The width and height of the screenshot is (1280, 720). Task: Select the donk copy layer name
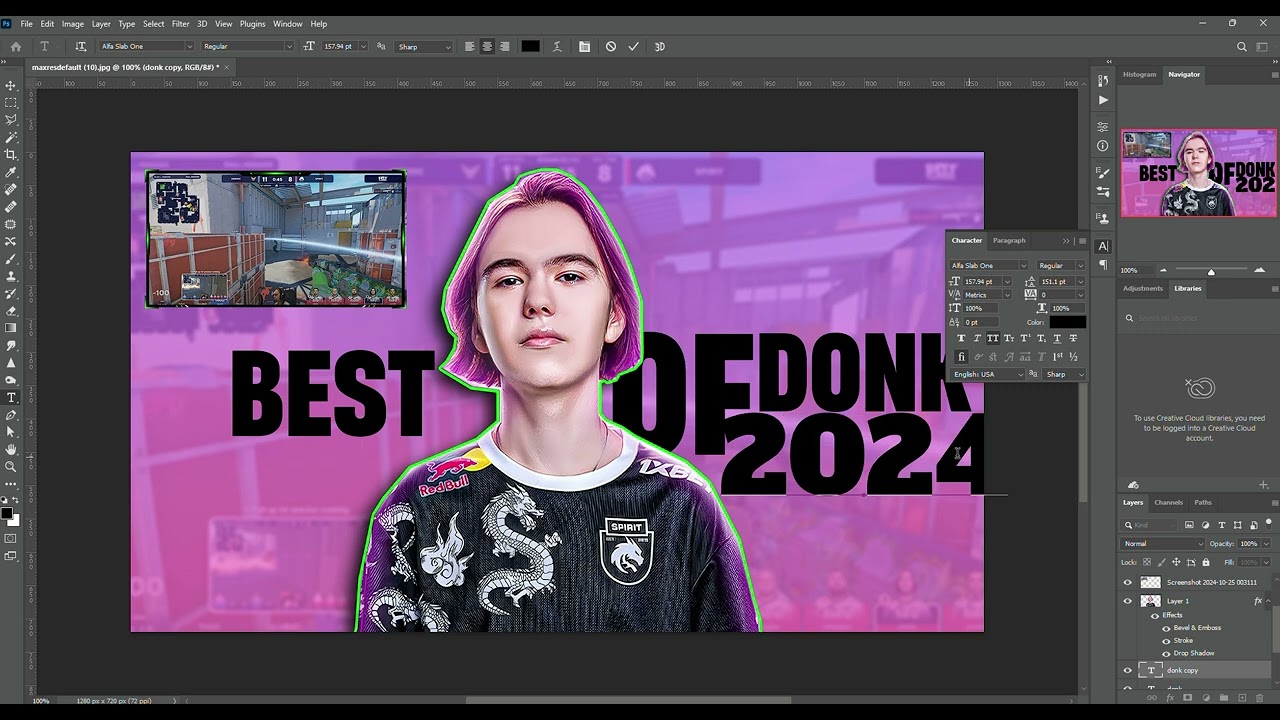click(x=1182, y=670)
